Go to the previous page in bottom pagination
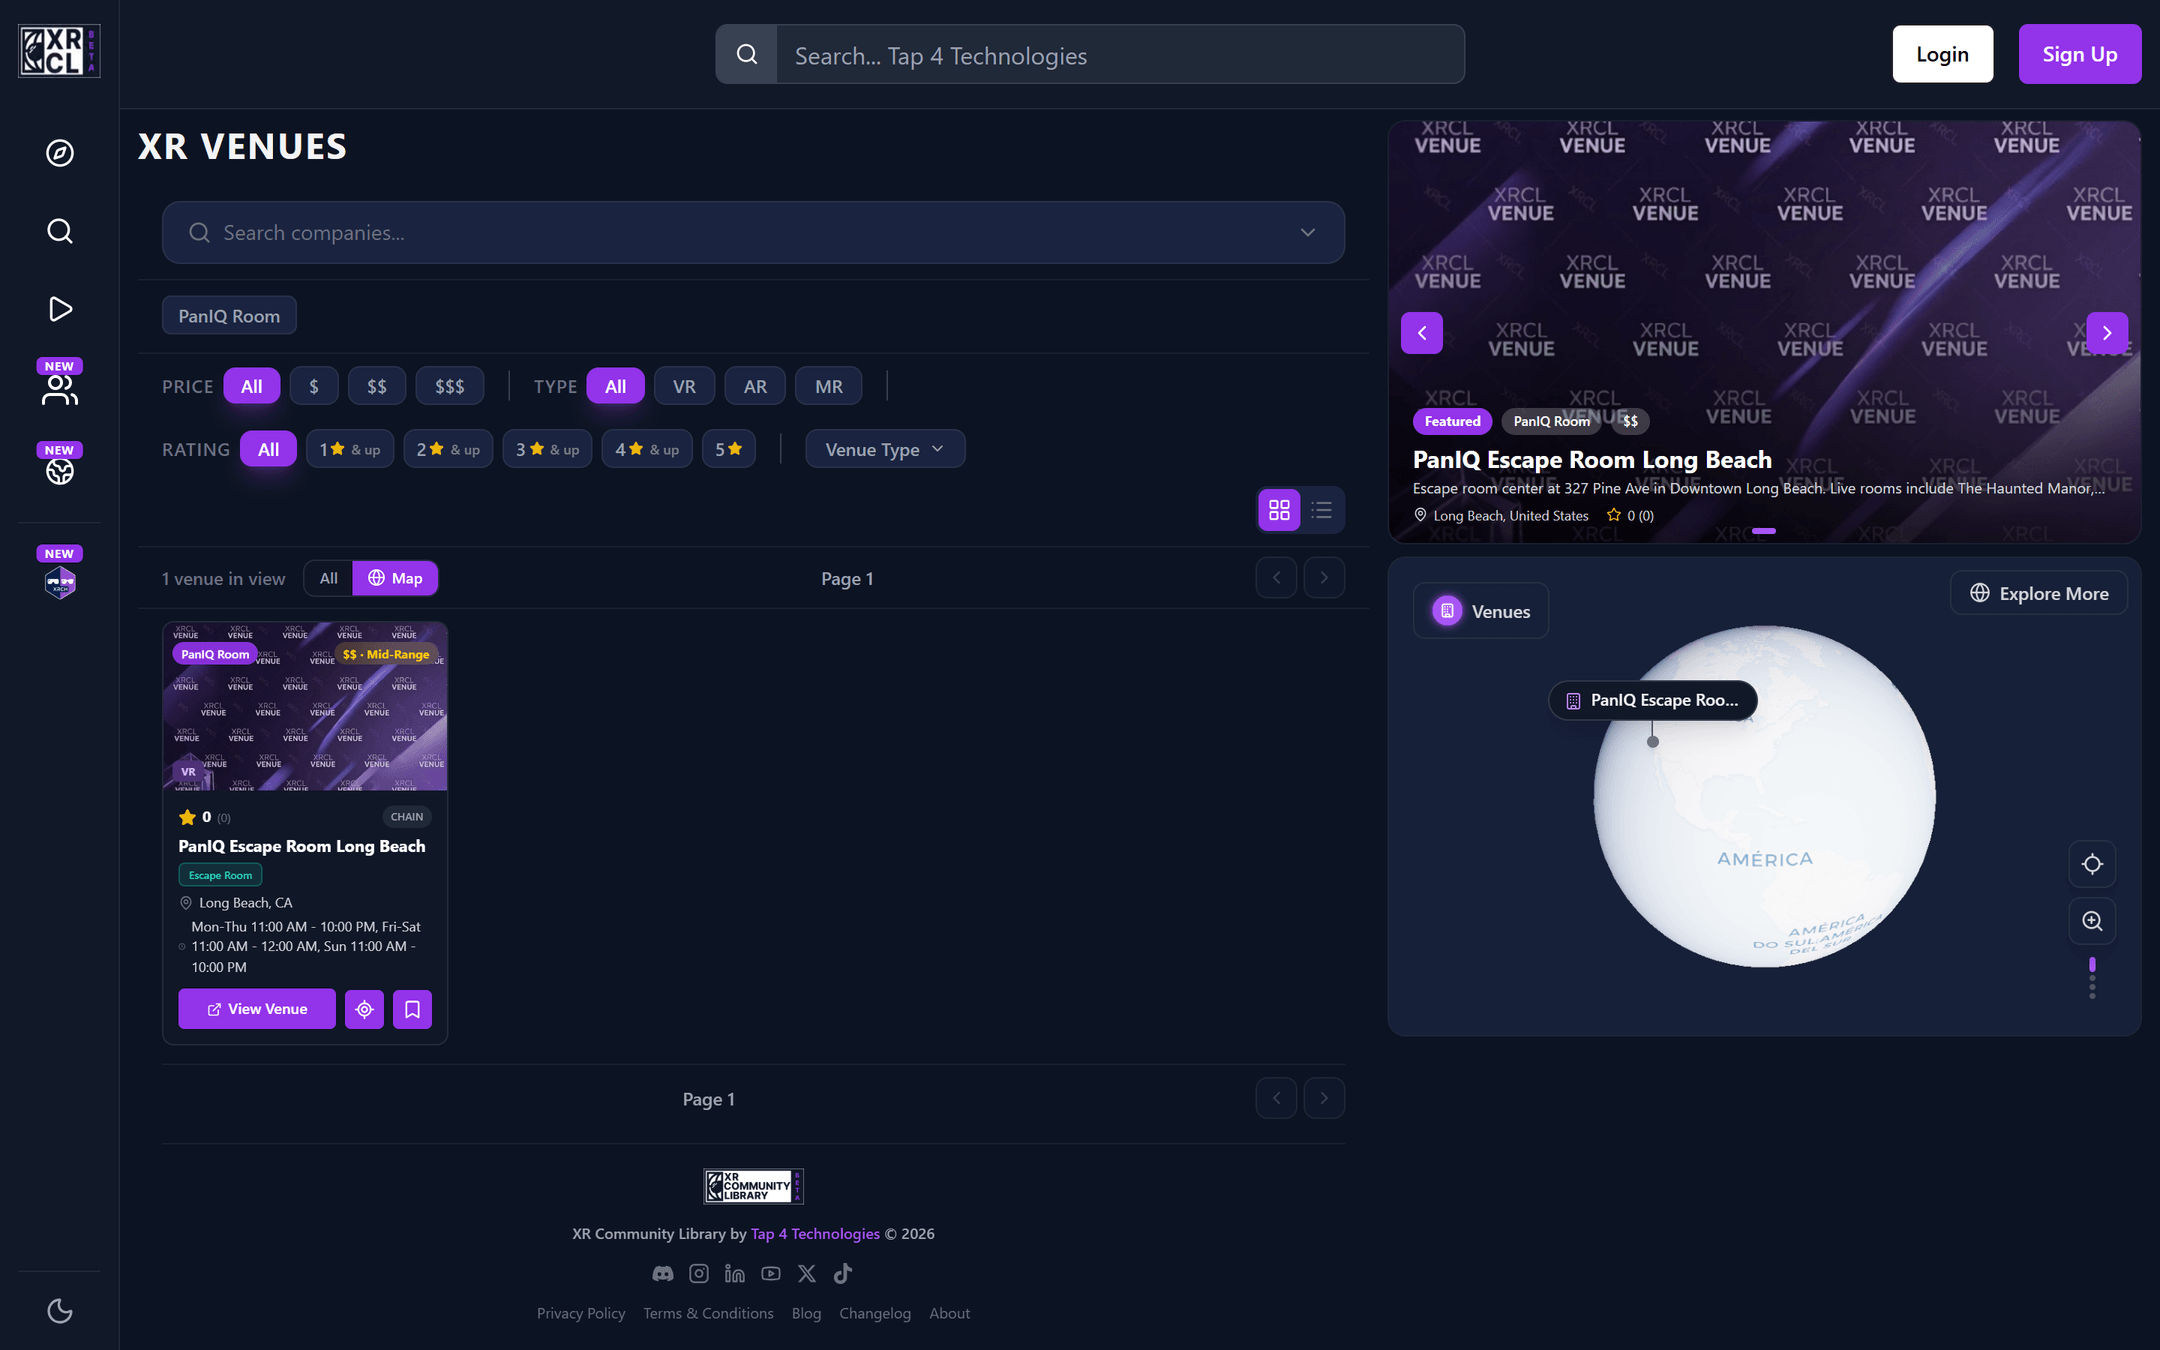2160x1350 pixels. [1276, 1098]
